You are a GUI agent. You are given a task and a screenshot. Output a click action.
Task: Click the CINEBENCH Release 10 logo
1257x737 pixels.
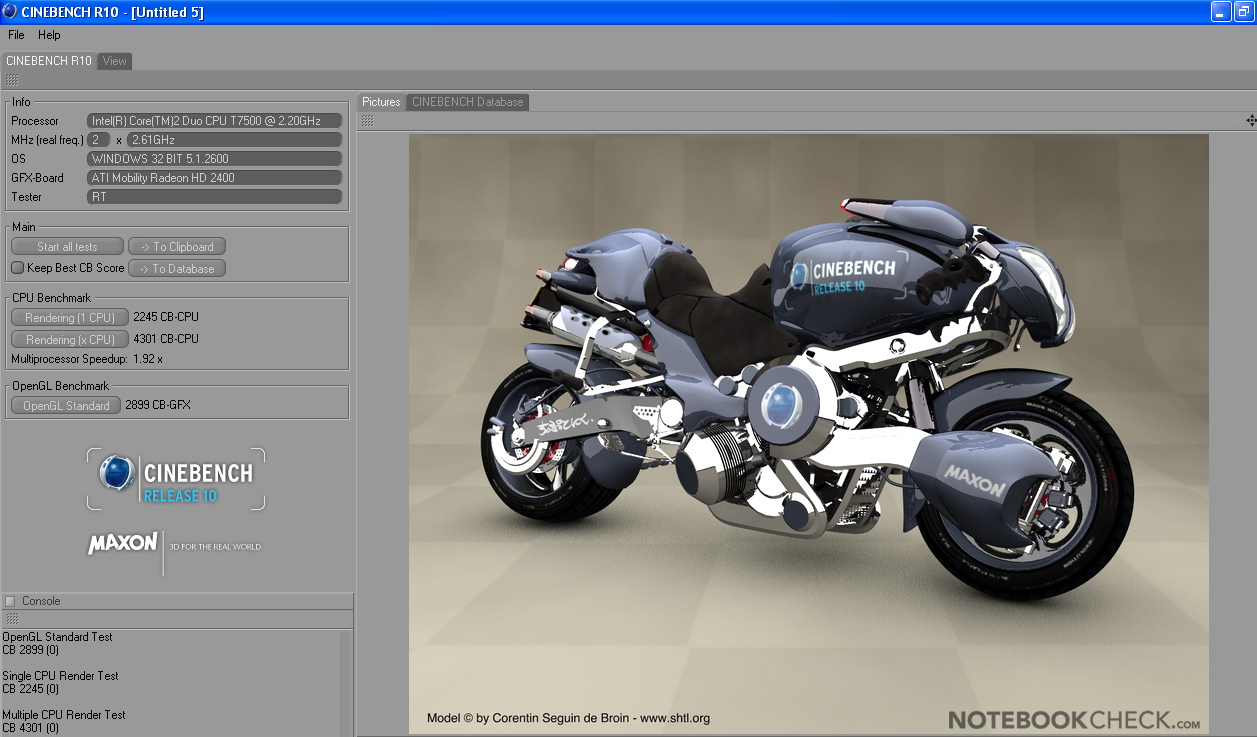[176, 479]
